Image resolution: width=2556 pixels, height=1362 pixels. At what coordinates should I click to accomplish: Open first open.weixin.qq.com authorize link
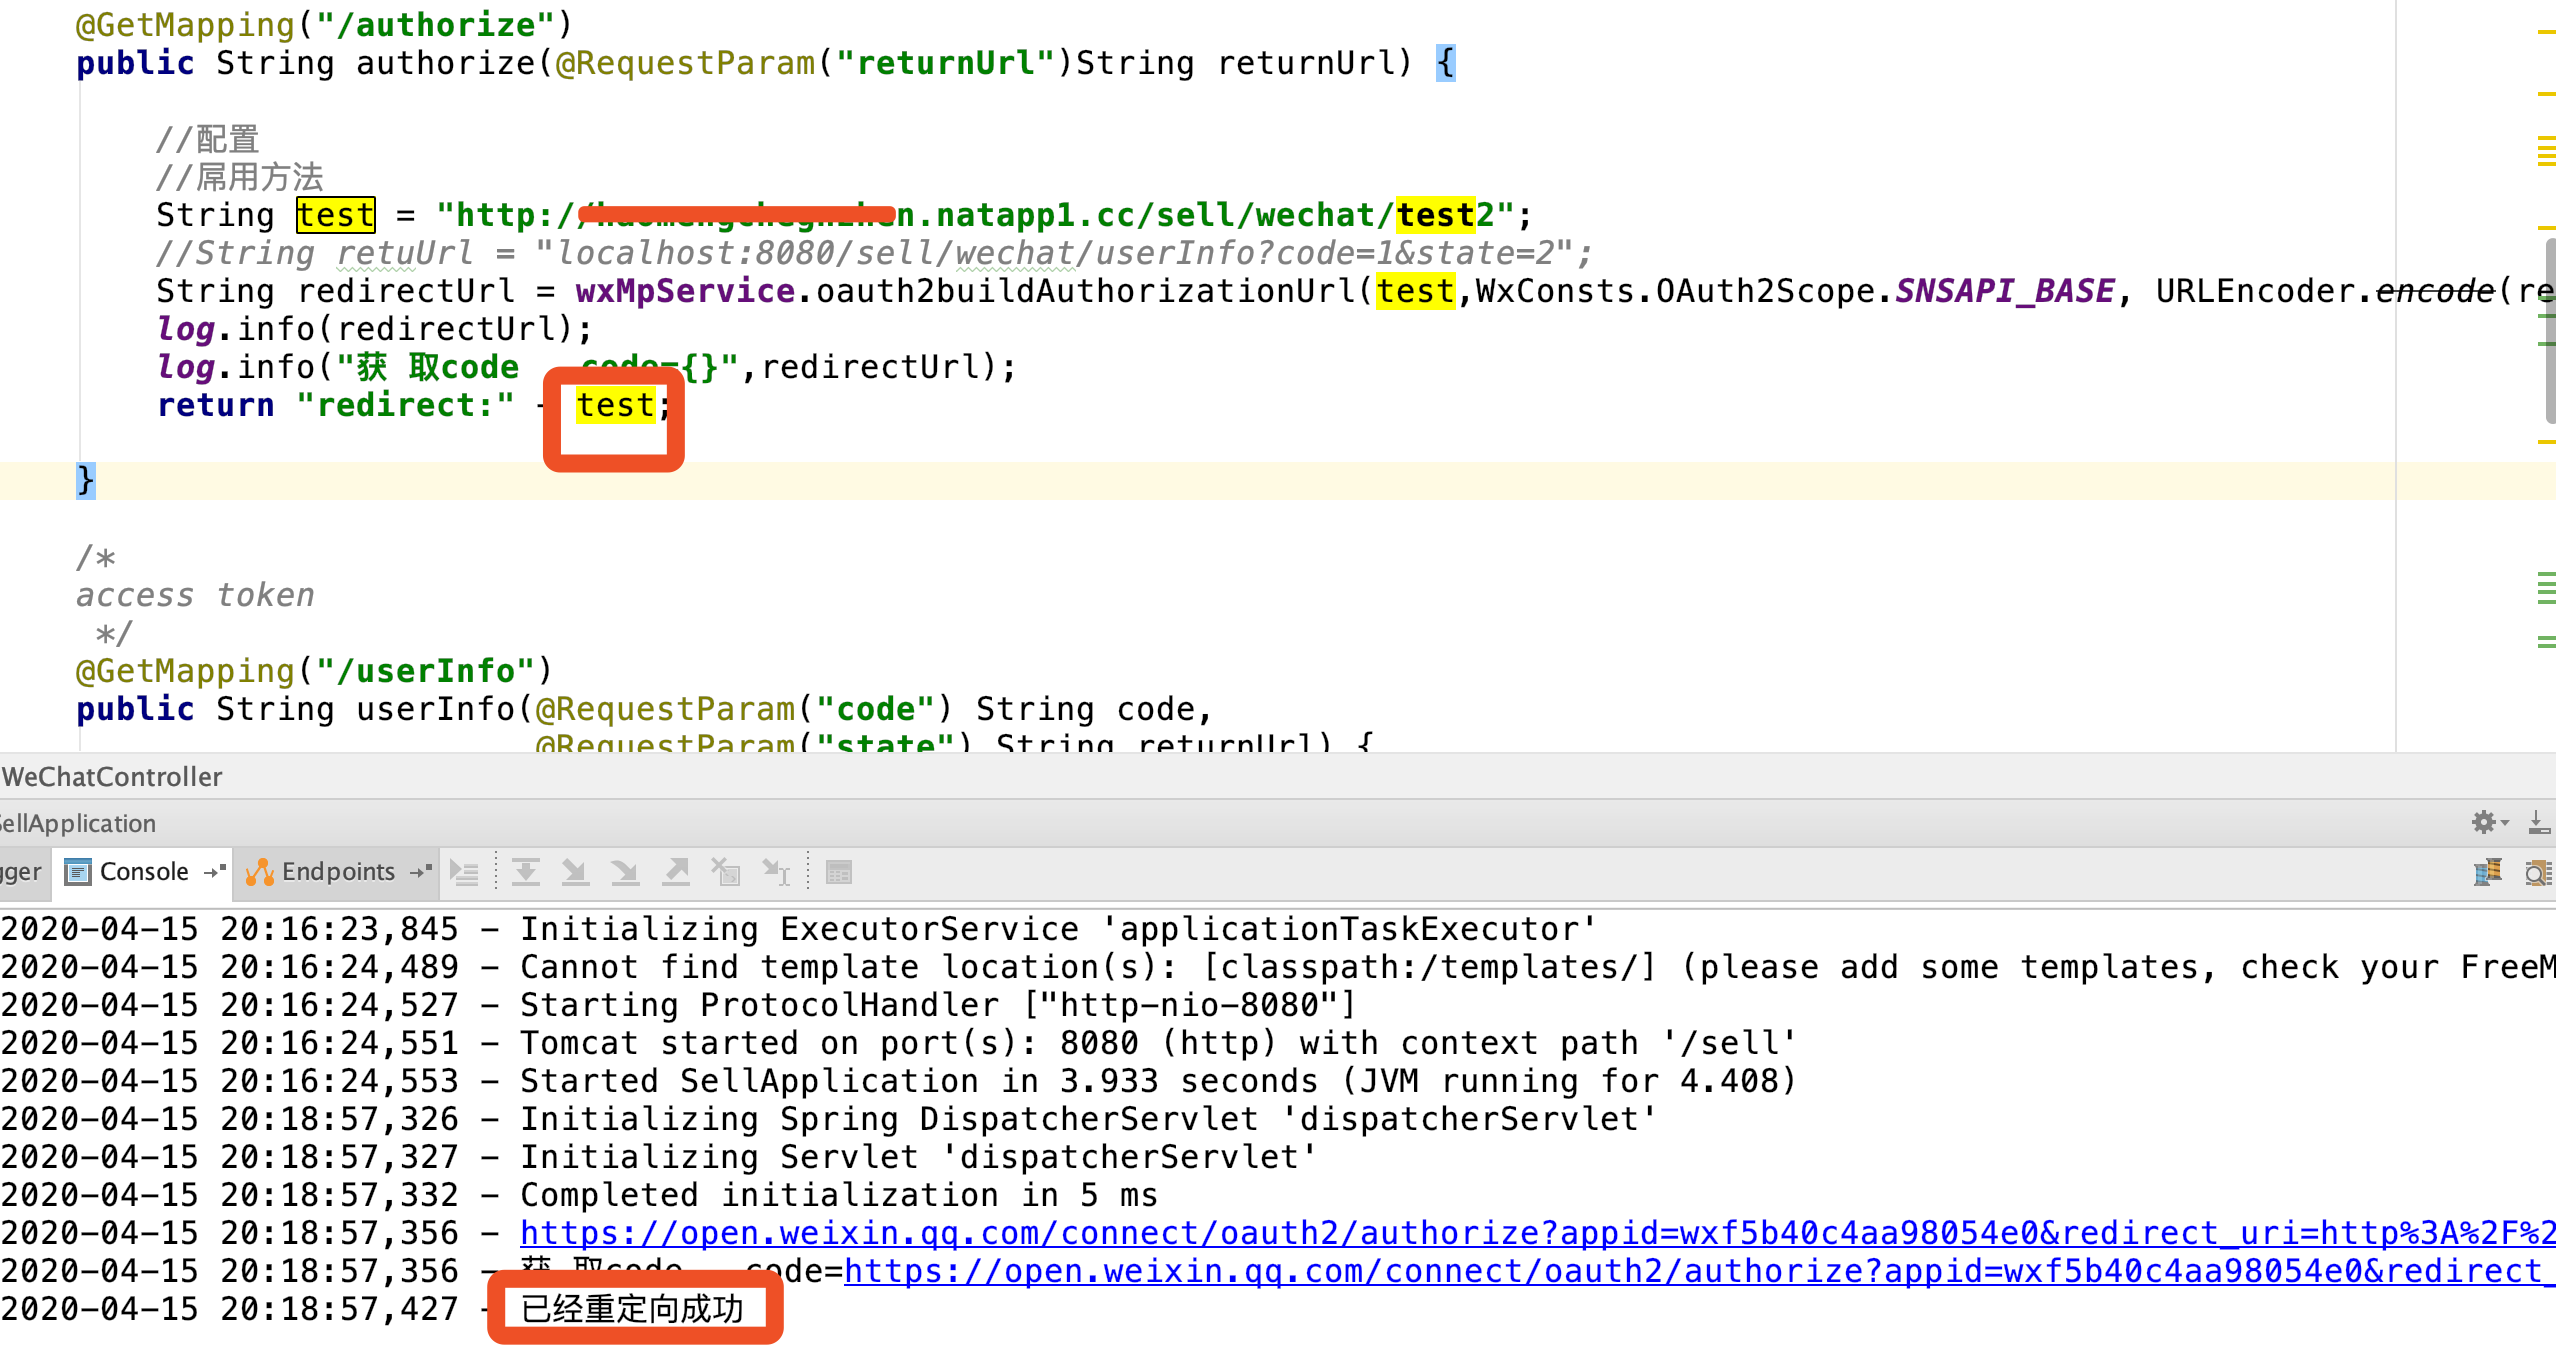click(1538, 1233)
